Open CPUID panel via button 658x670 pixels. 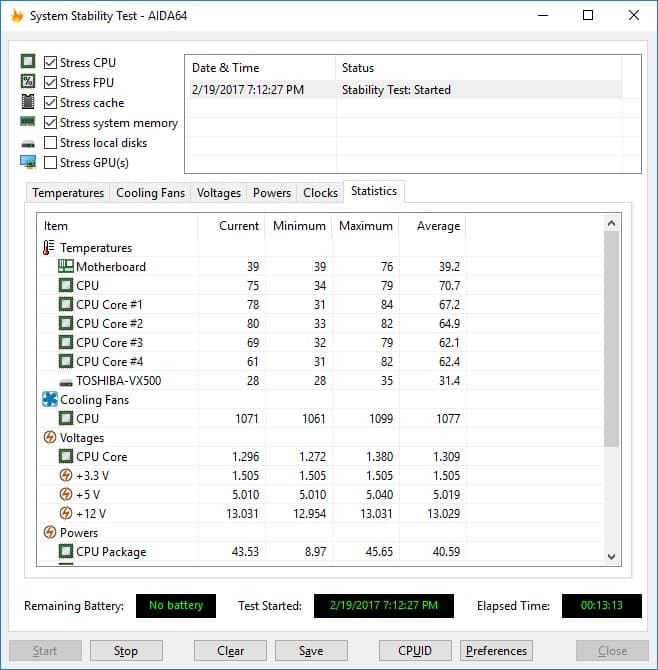tap(415, 651)
